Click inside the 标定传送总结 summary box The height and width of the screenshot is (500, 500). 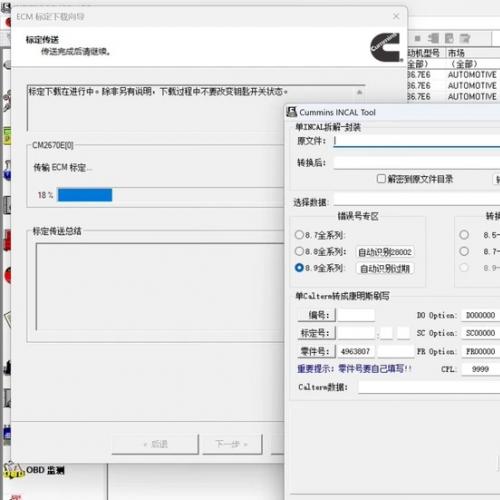(160, 287)
